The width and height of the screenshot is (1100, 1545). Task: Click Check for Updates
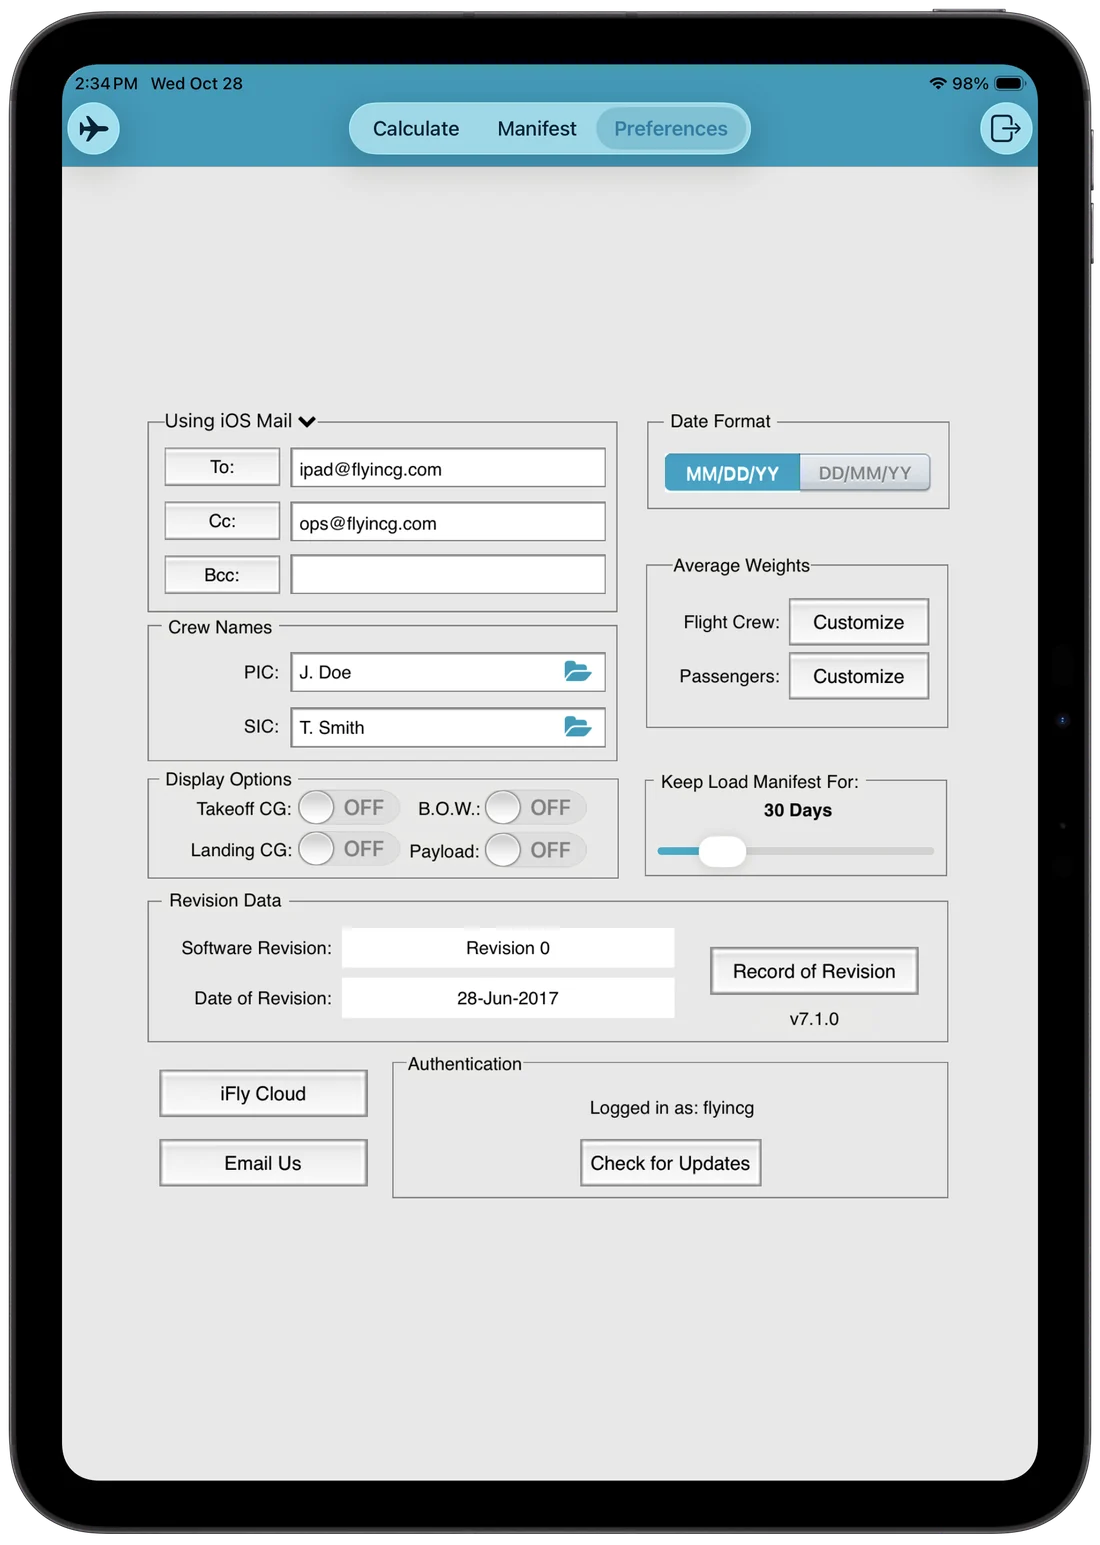click(x=670, y=1163)
